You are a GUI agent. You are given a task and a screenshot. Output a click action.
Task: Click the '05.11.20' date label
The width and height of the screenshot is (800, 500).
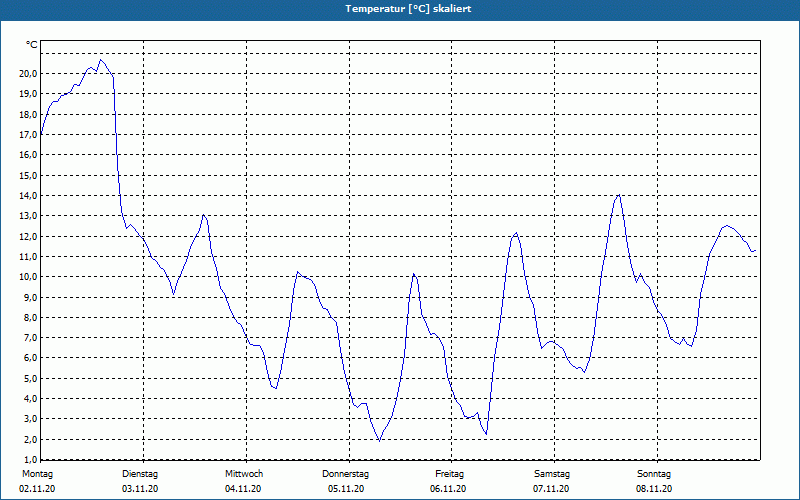click(346, 489)
